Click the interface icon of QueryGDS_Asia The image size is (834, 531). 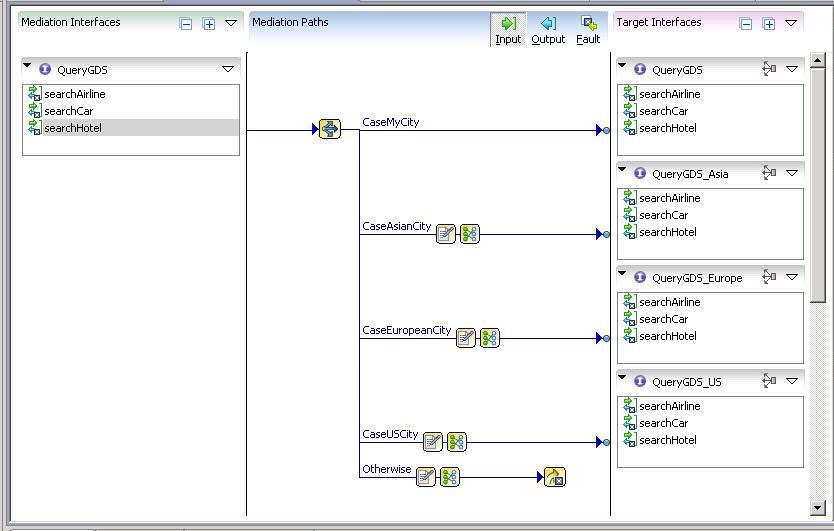(640, 173)
